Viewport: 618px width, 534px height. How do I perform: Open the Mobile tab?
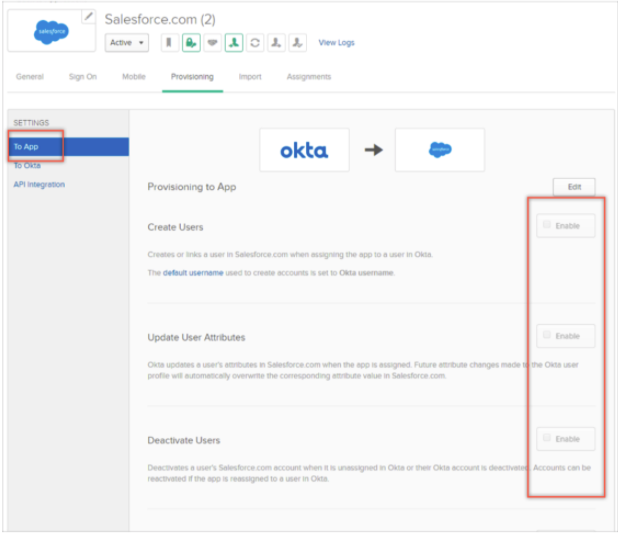(134, 77)
